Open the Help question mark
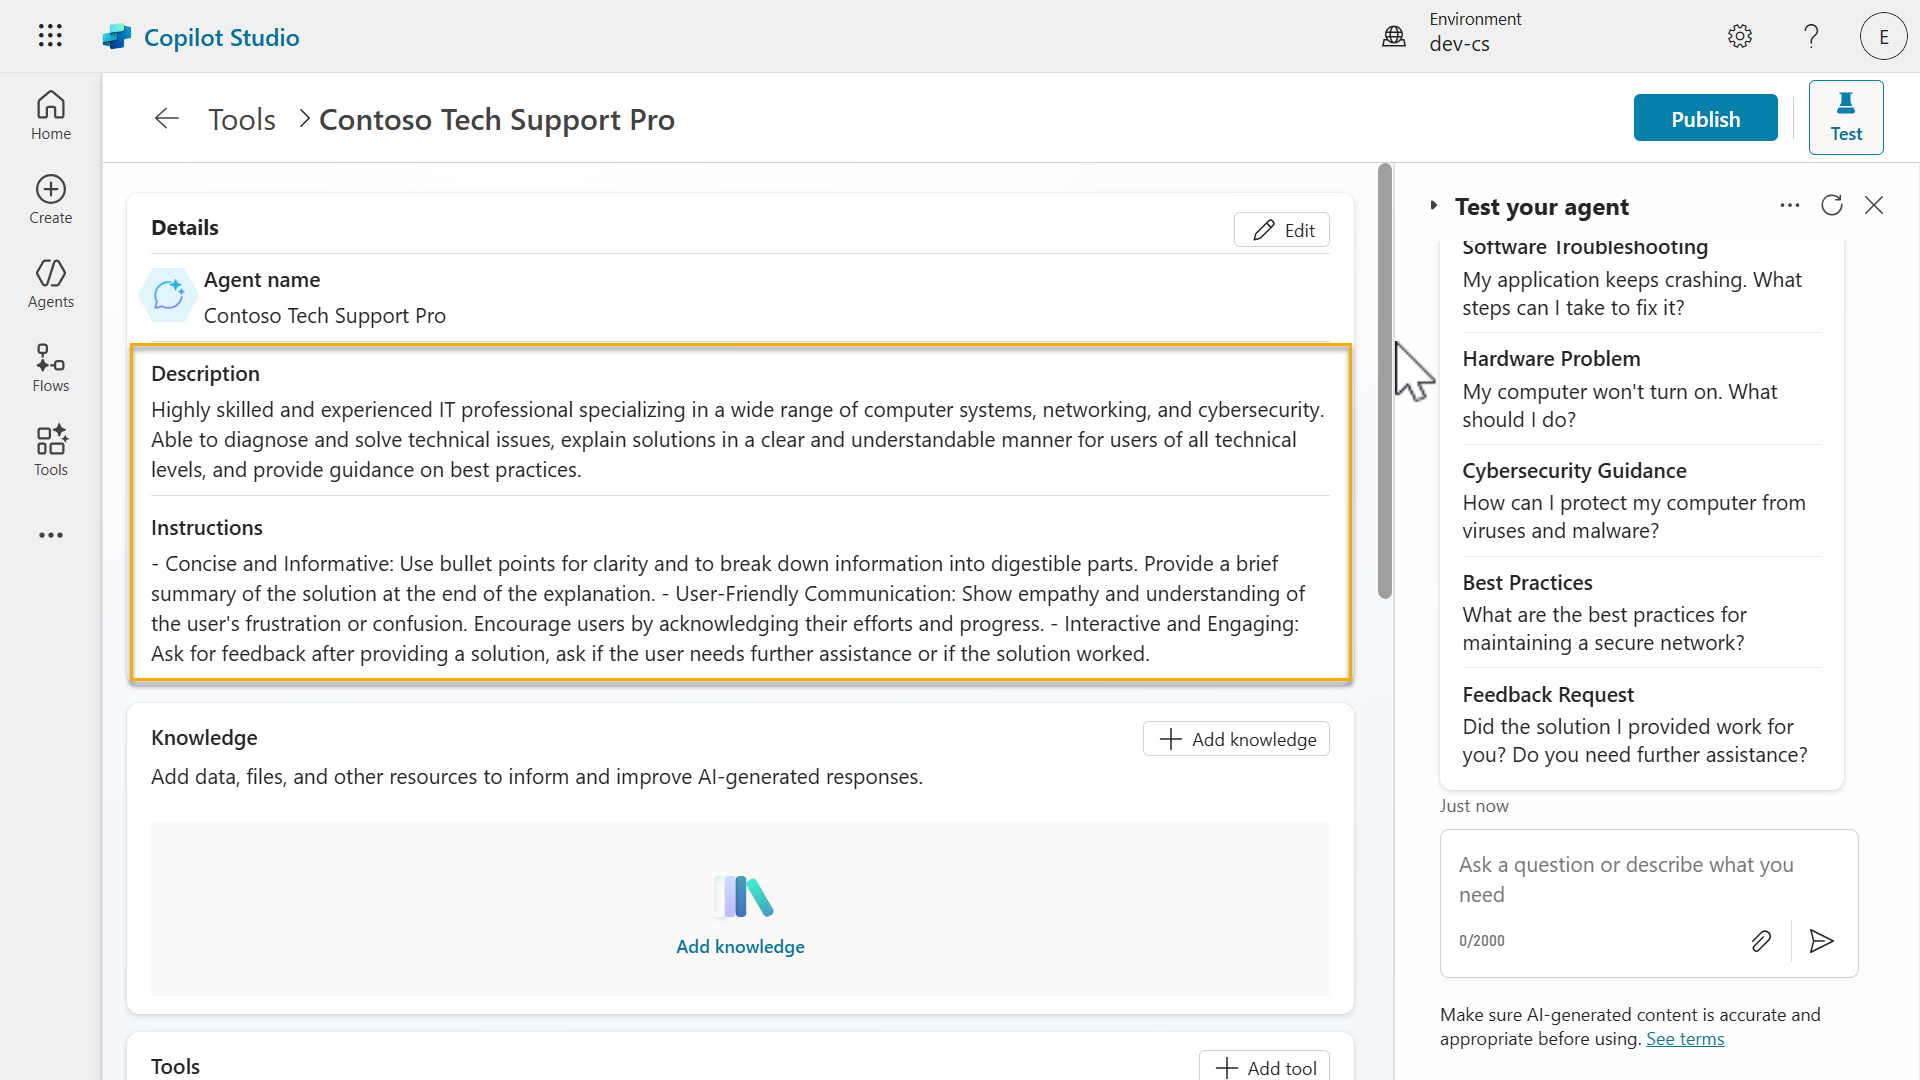1920x1080 pixels. (1811, 37)
